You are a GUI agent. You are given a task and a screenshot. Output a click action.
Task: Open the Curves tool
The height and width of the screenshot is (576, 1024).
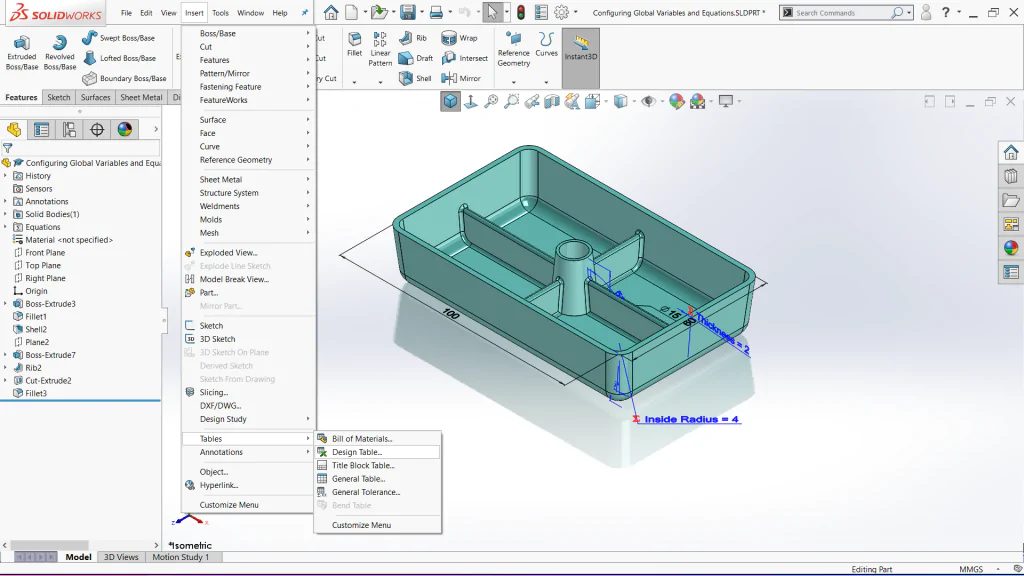tap(546, 44)
